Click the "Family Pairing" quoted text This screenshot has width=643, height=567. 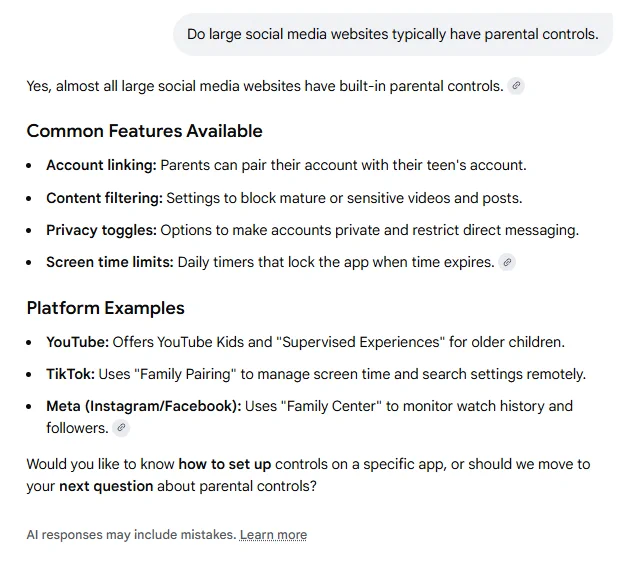pyautogui.click(x=185, y=374)
